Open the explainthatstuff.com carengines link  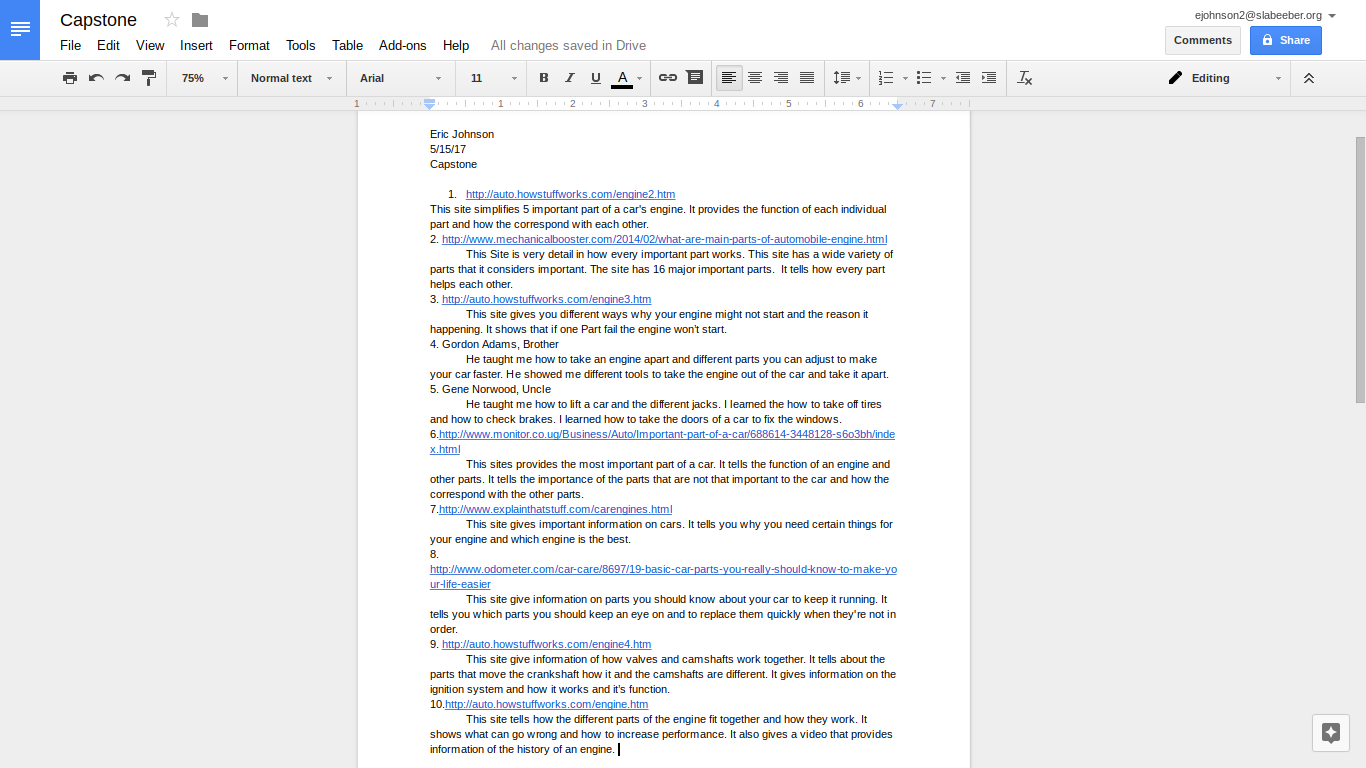[555, 509]
